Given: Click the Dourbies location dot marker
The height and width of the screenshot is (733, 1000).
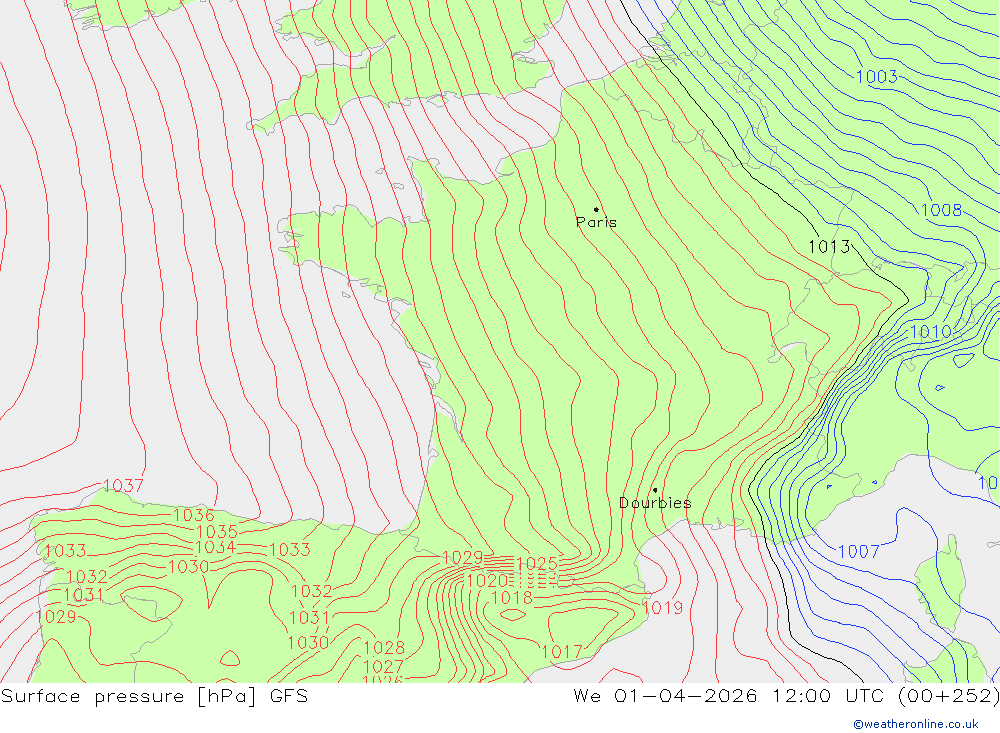Looking at the screenshot, I should [655, 490].
